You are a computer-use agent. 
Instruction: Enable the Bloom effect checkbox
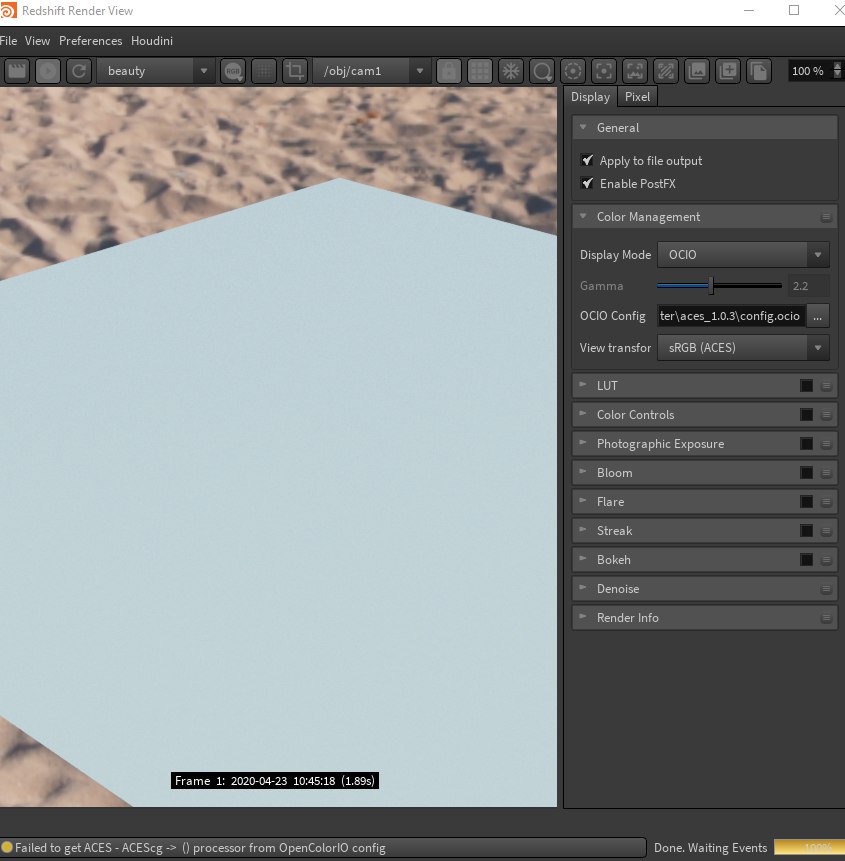click(x=806, y=473)
